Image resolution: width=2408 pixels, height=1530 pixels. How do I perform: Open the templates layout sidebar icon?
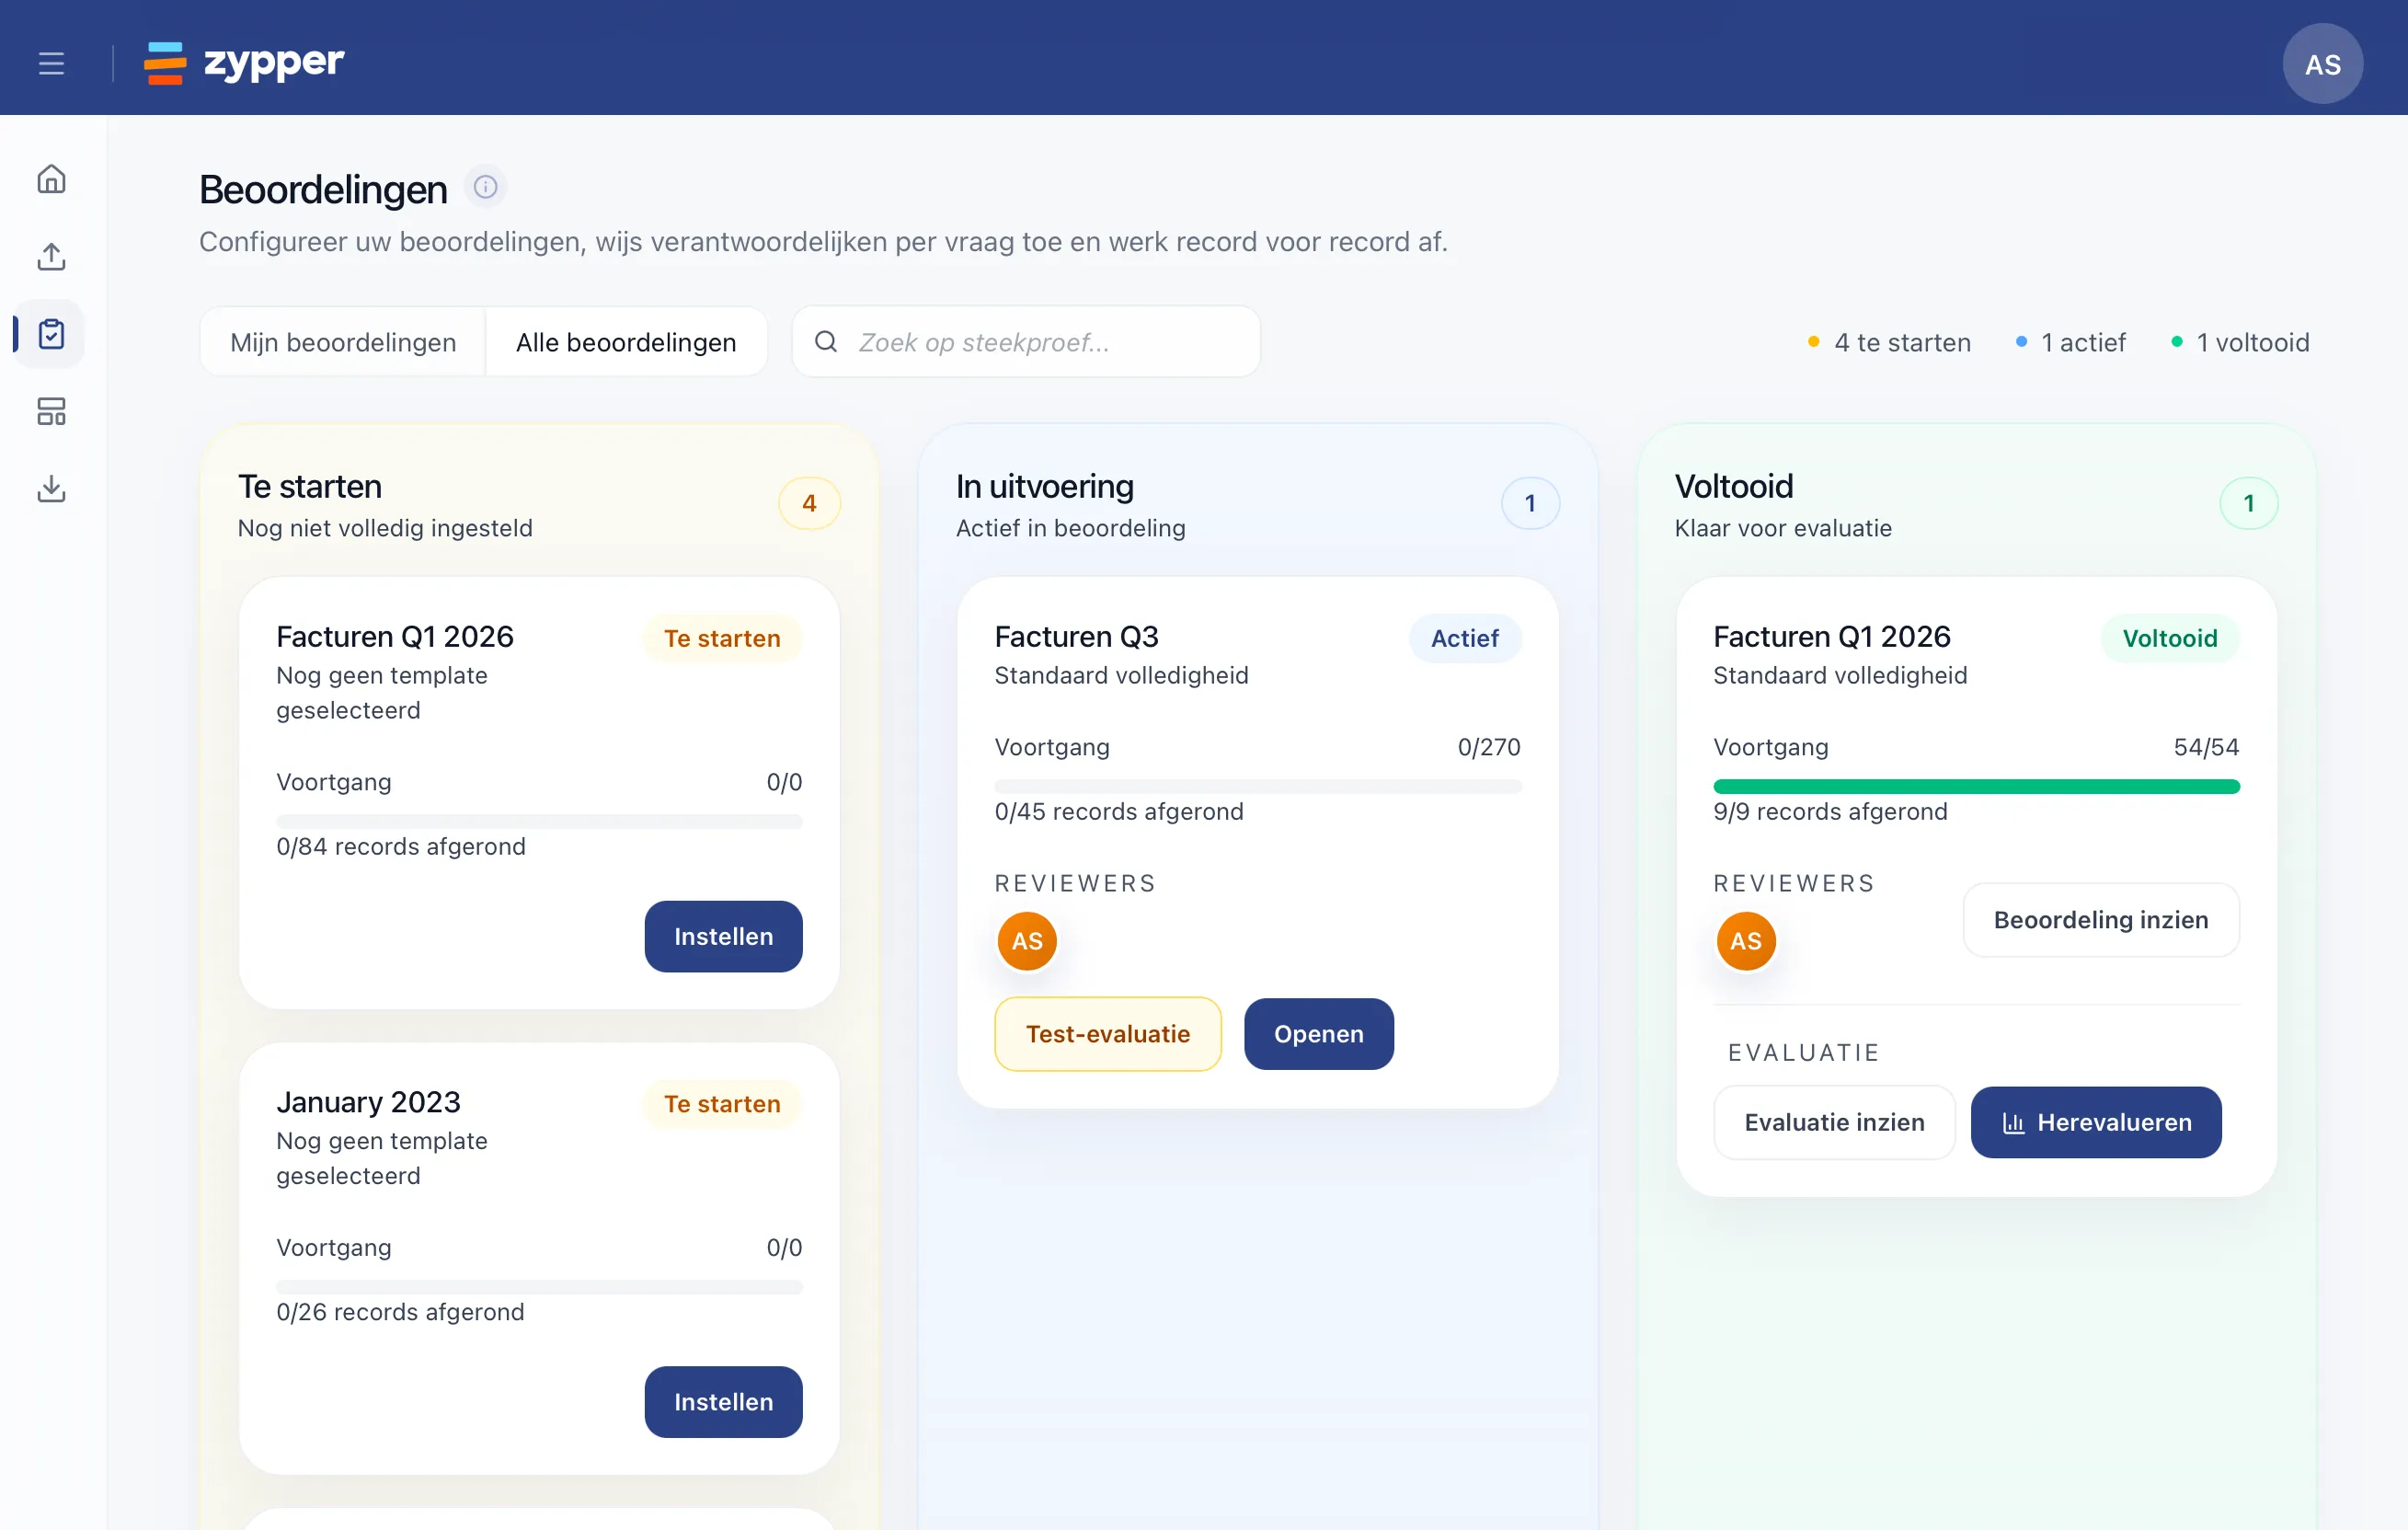point(51,411)
